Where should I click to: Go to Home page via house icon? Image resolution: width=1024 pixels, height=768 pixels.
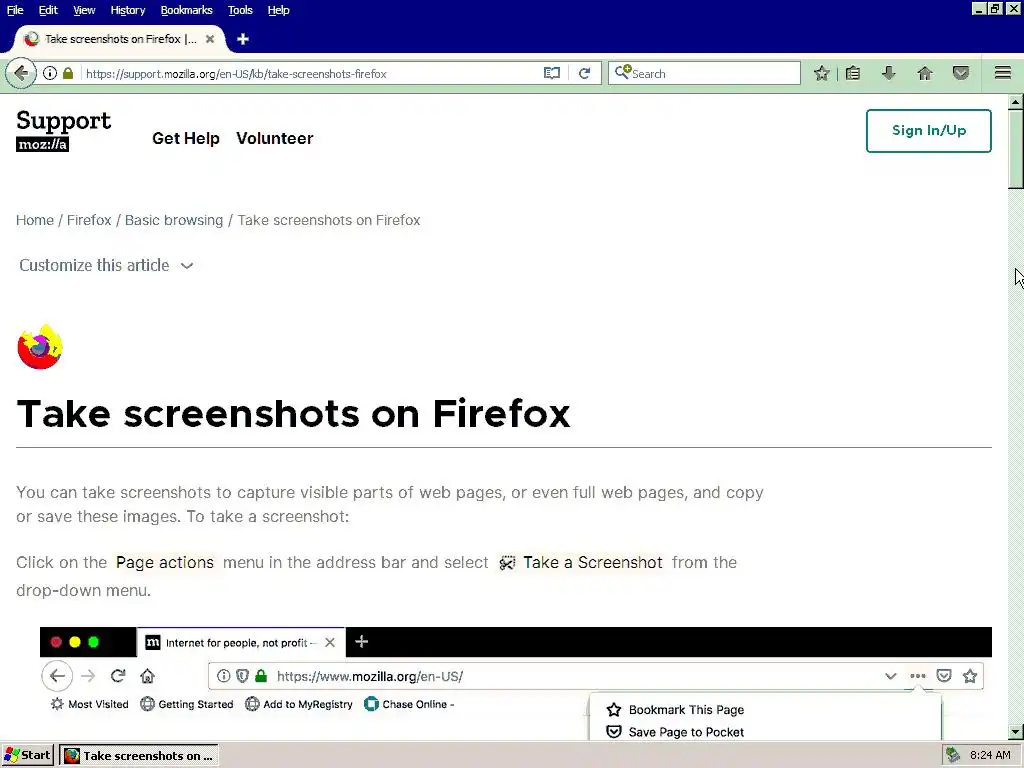coord(925,73)
